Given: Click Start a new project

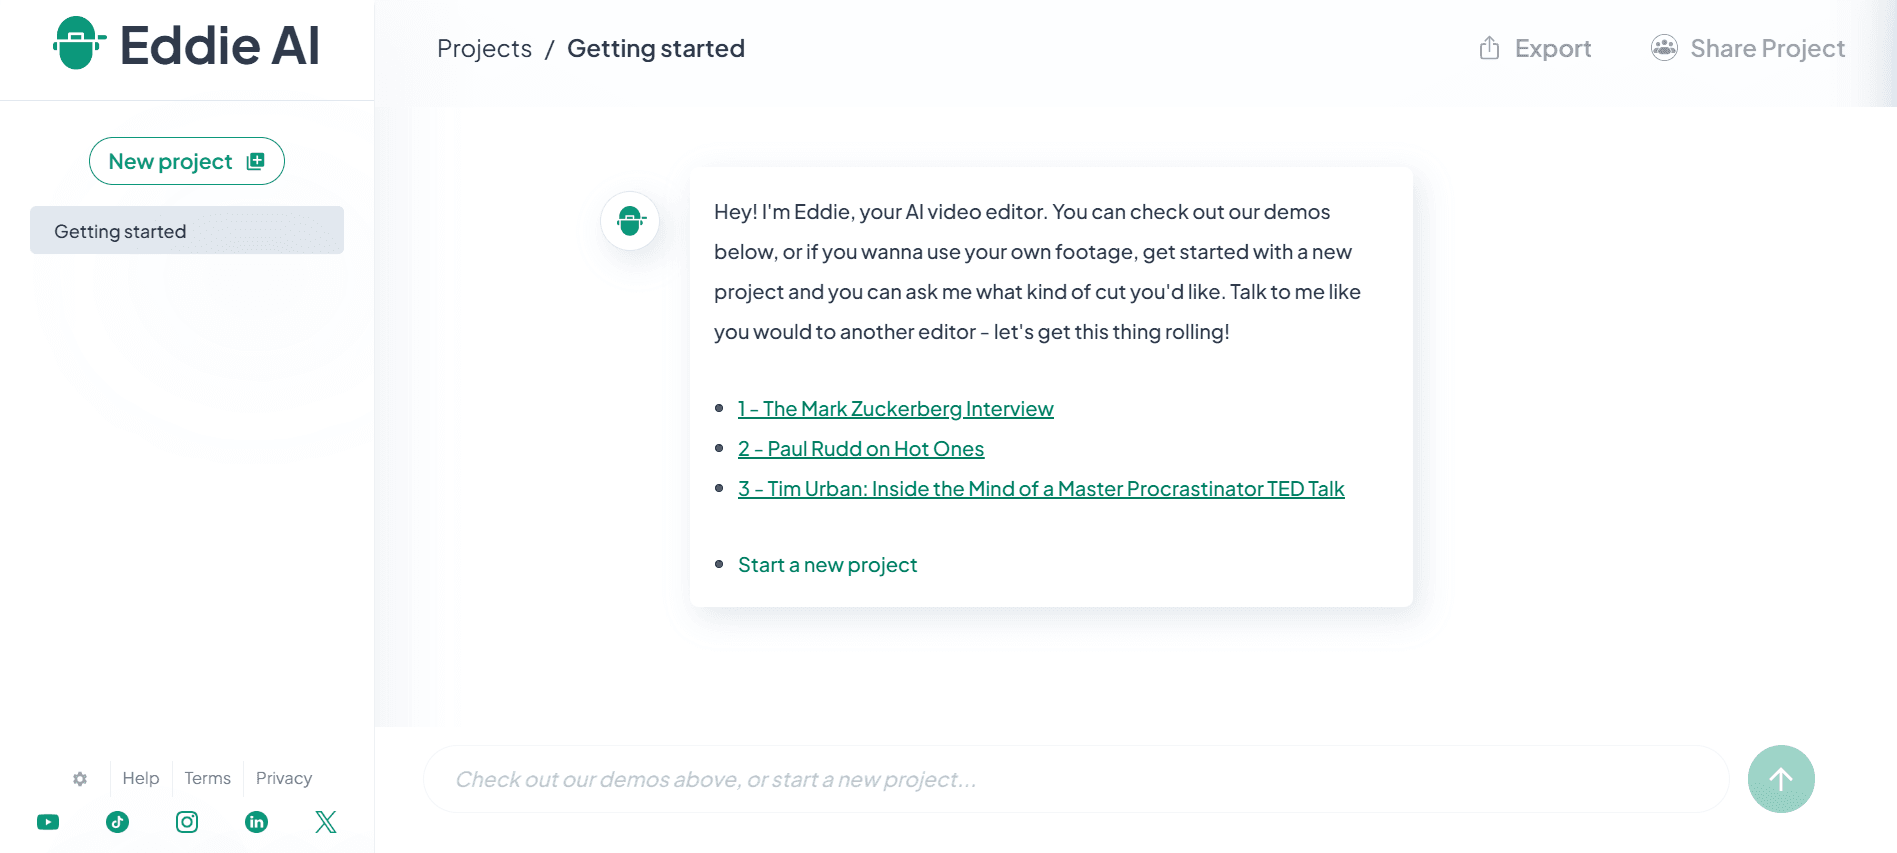Looking at the screenshot, I should point(827,564).
